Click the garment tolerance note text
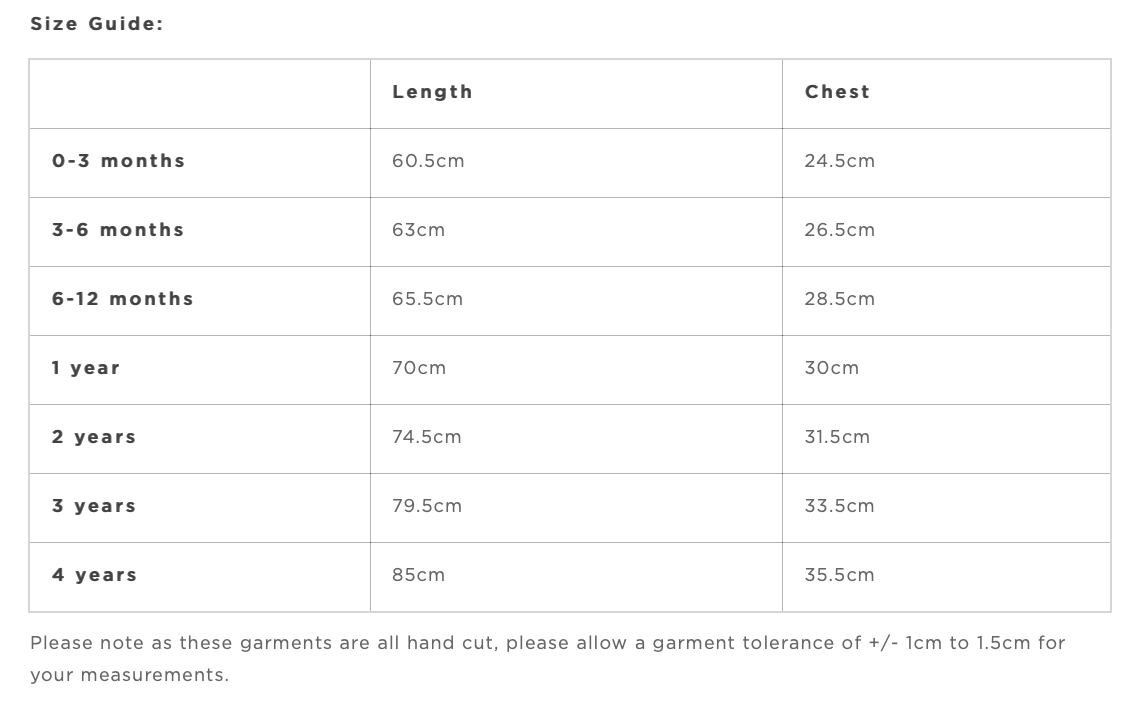 548,643
